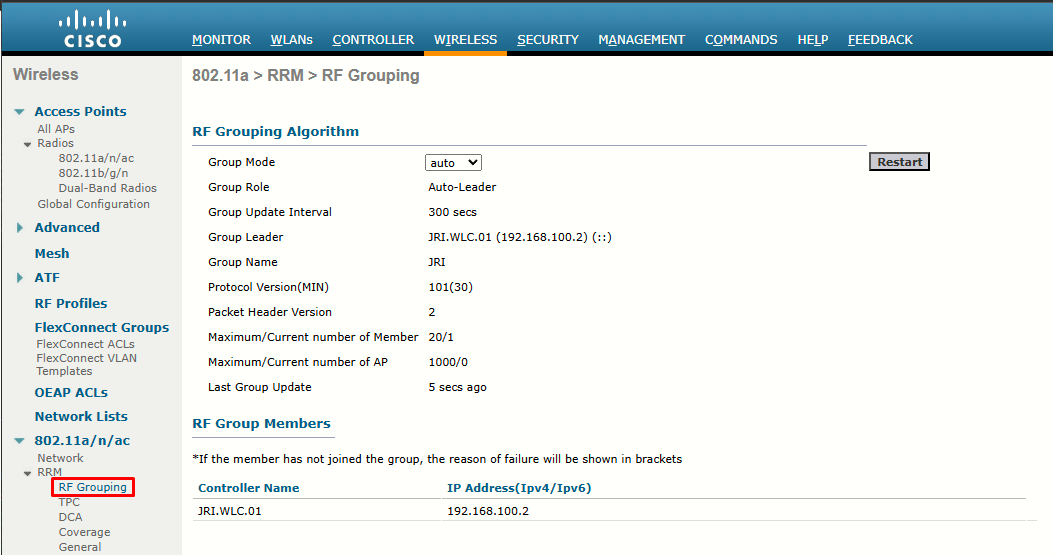The image size is (1053, 555).
Task: Open 802.11a/n/ac sidebar section link
Action: [x=83, y=441]
